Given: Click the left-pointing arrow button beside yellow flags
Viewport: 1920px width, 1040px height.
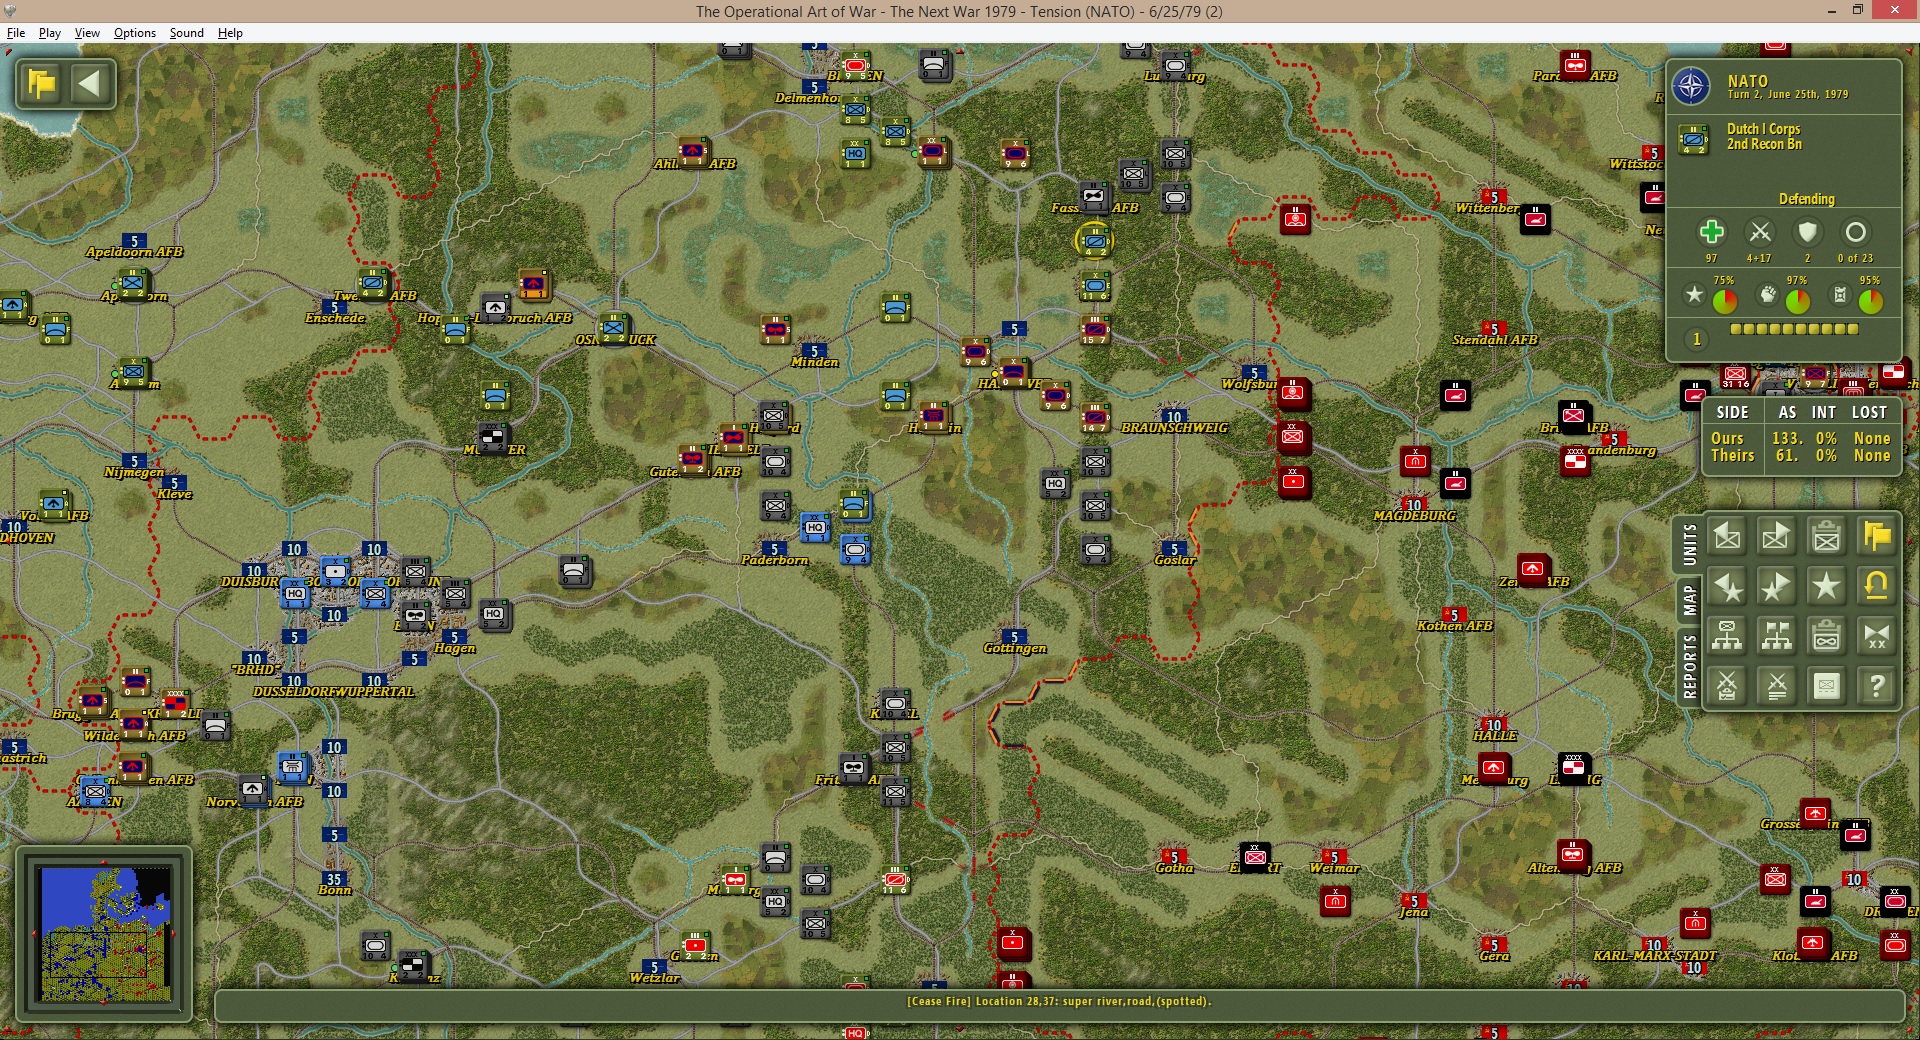Looking at the screenshot, I should [90, 83].
